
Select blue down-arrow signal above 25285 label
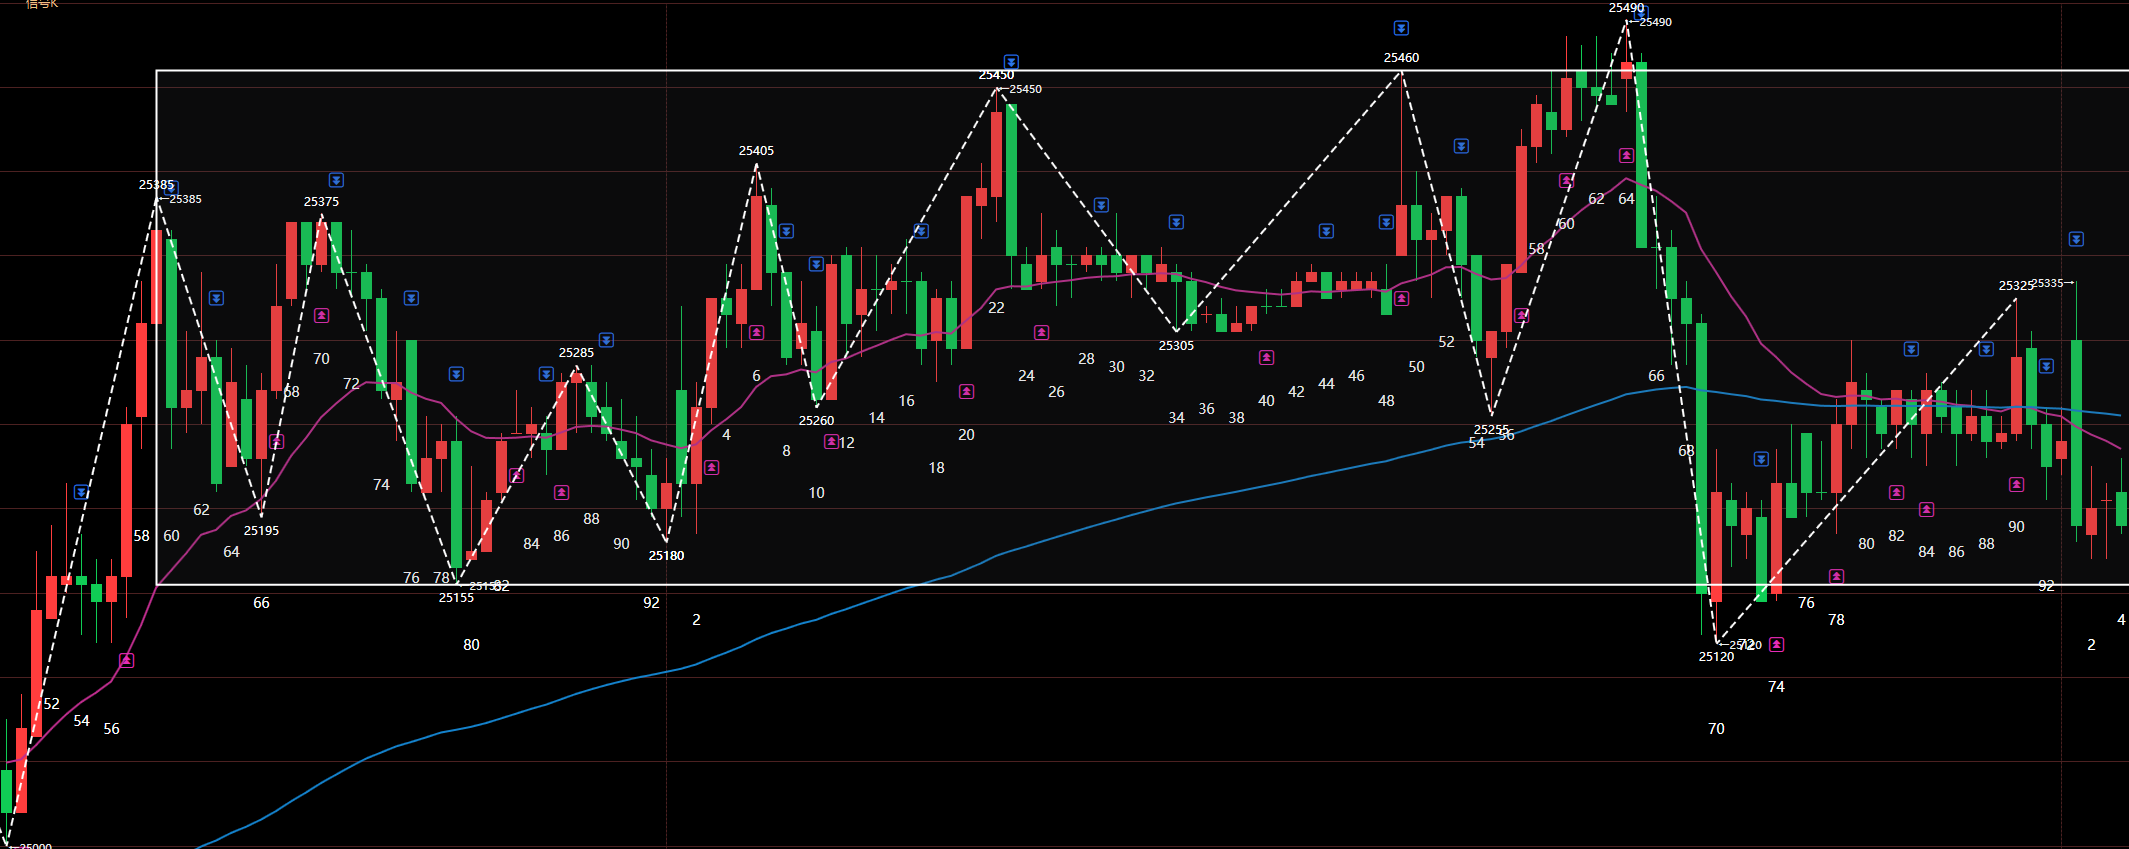click(x=606, y=340)
